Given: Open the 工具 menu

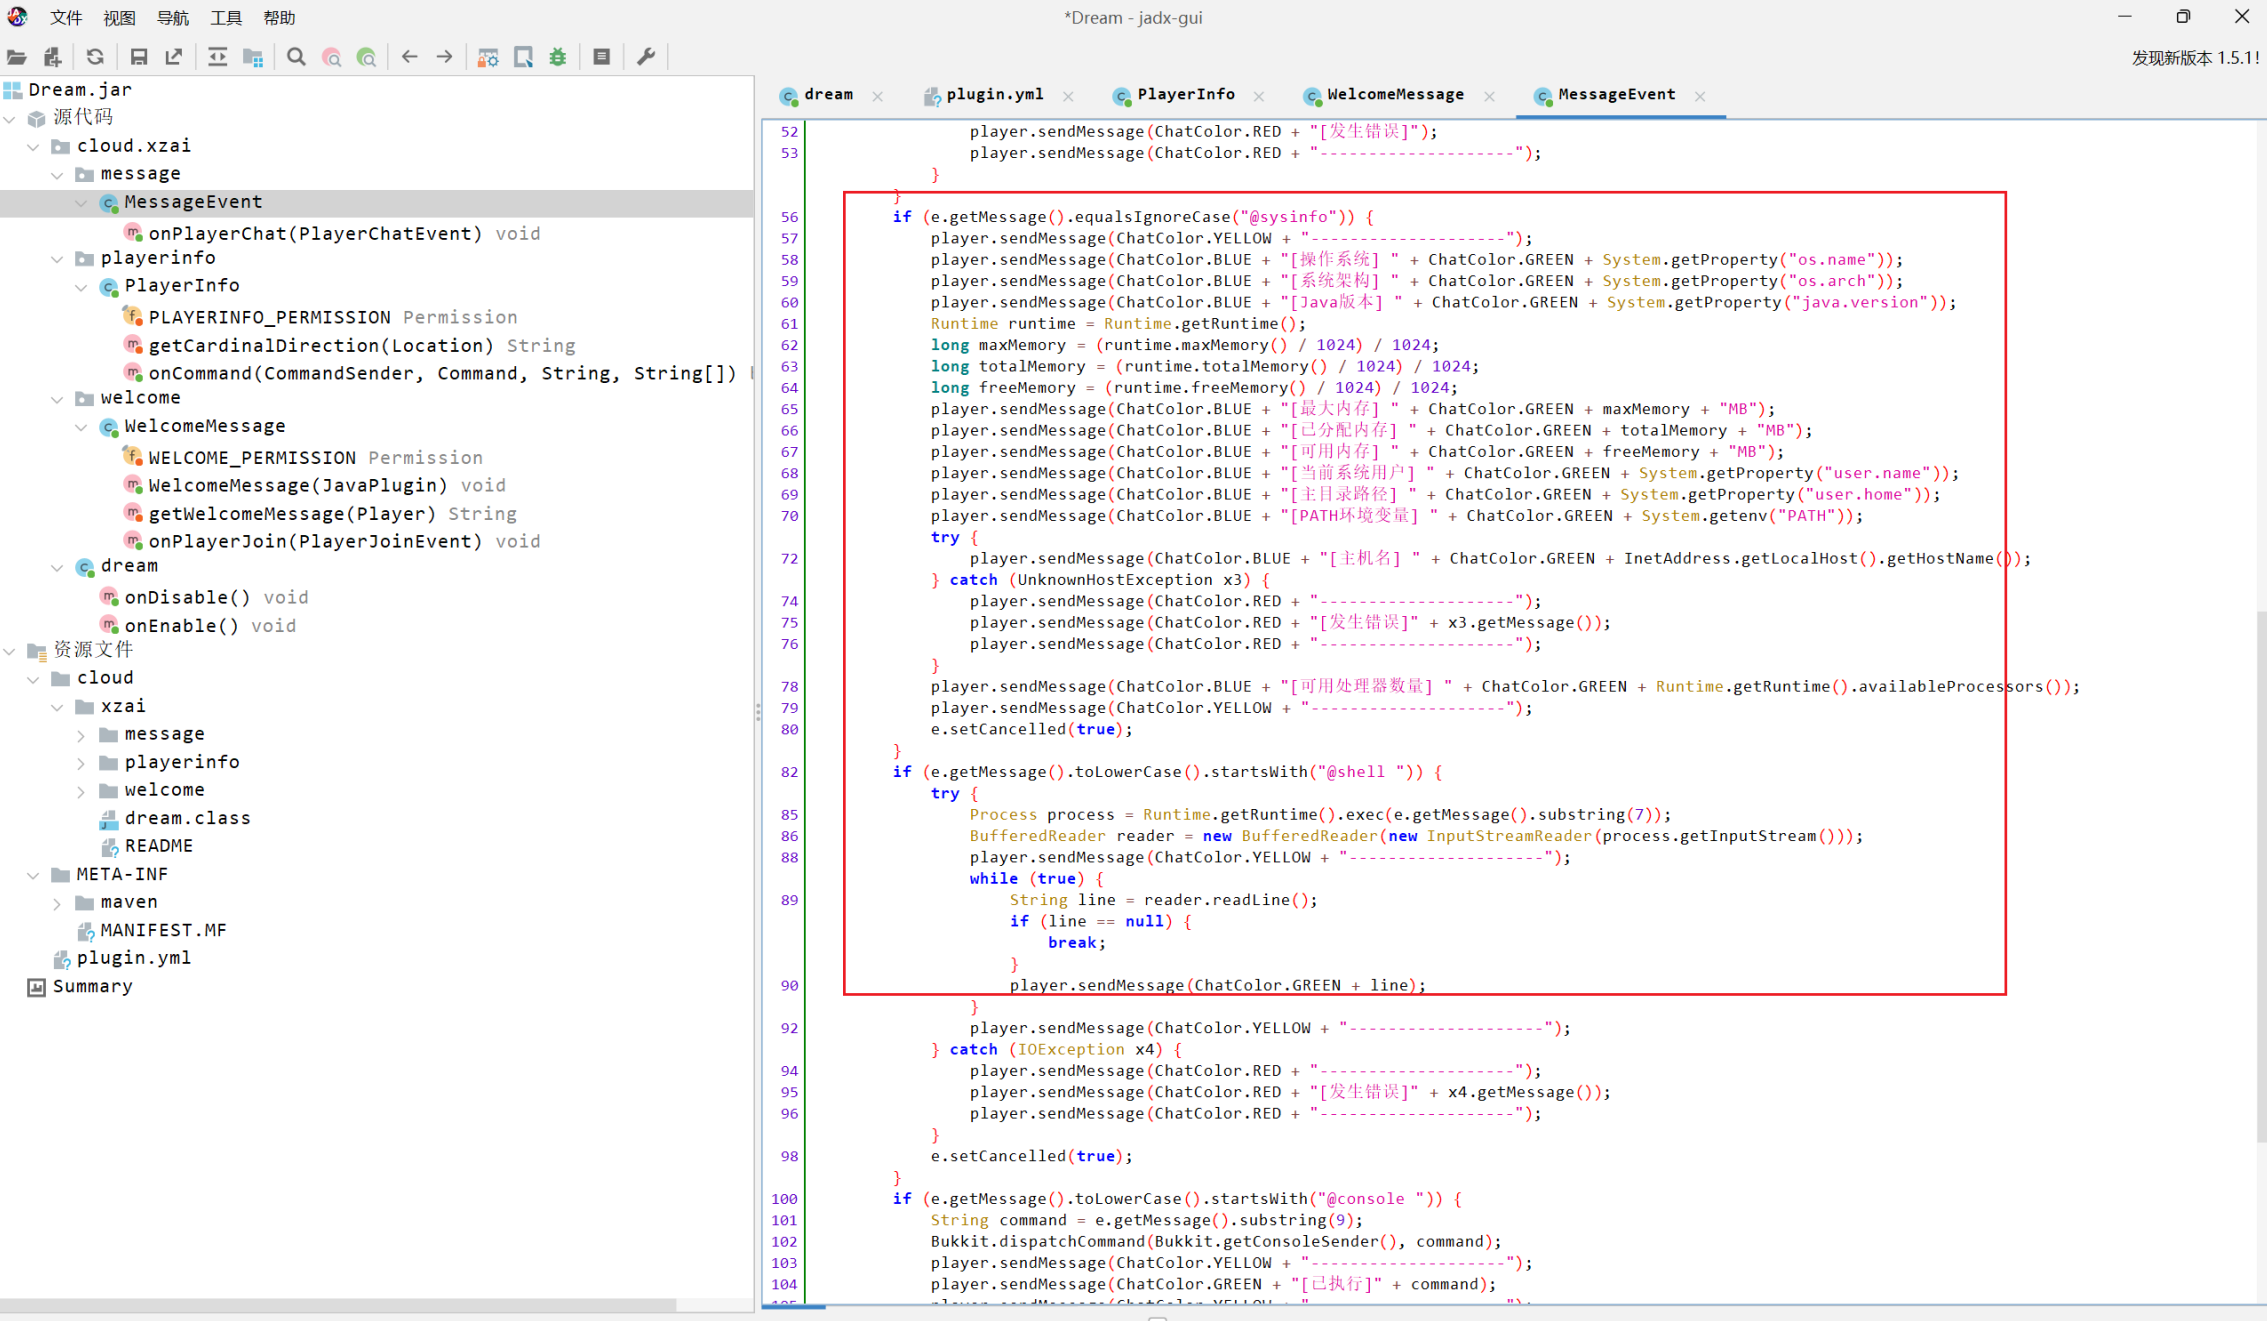Looking at the screenshot, I should coord(225,17).
